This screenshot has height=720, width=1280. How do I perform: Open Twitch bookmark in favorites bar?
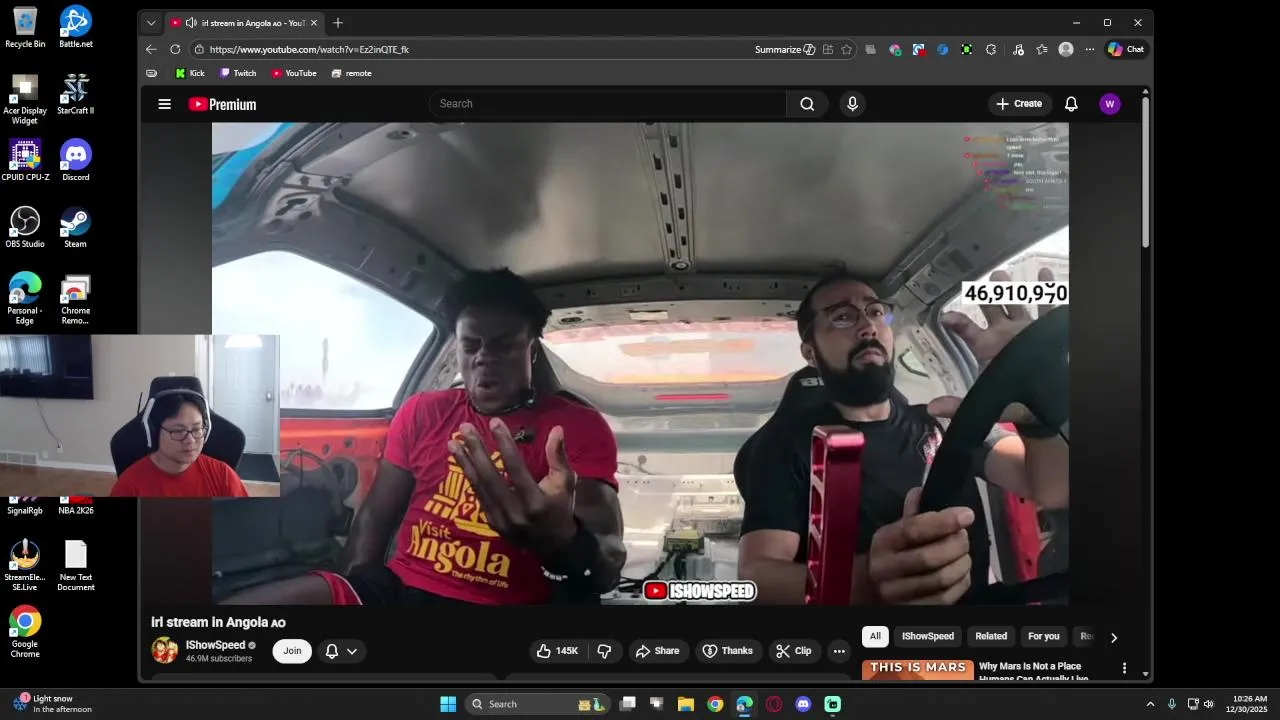click(238, 73)
